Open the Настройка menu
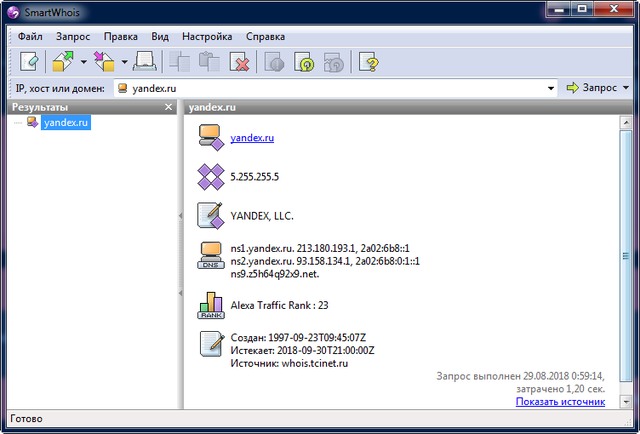Viewport: 640px width, 434px height. point(207,36)
